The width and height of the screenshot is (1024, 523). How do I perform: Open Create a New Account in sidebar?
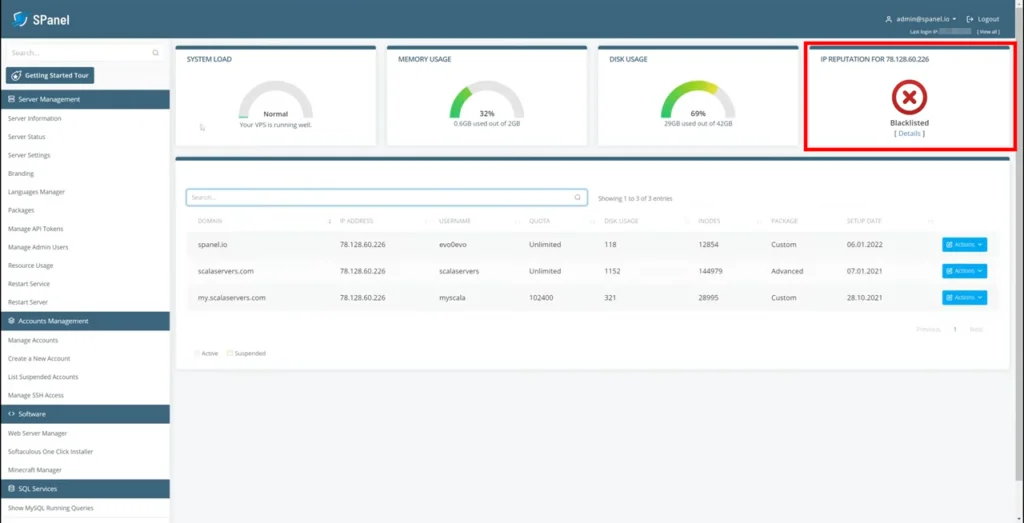(x=39, y=358)
